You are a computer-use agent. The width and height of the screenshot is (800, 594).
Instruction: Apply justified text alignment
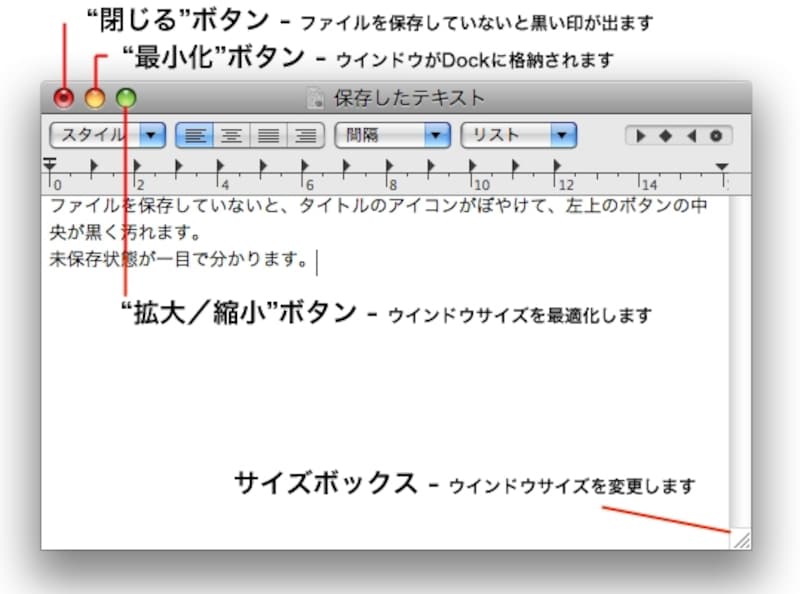pyautogui.click(x=268, y=136)
